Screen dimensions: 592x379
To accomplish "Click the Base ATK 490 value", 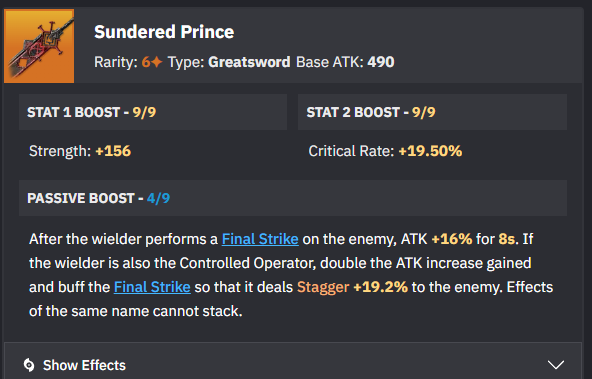I will click(381, 62).
